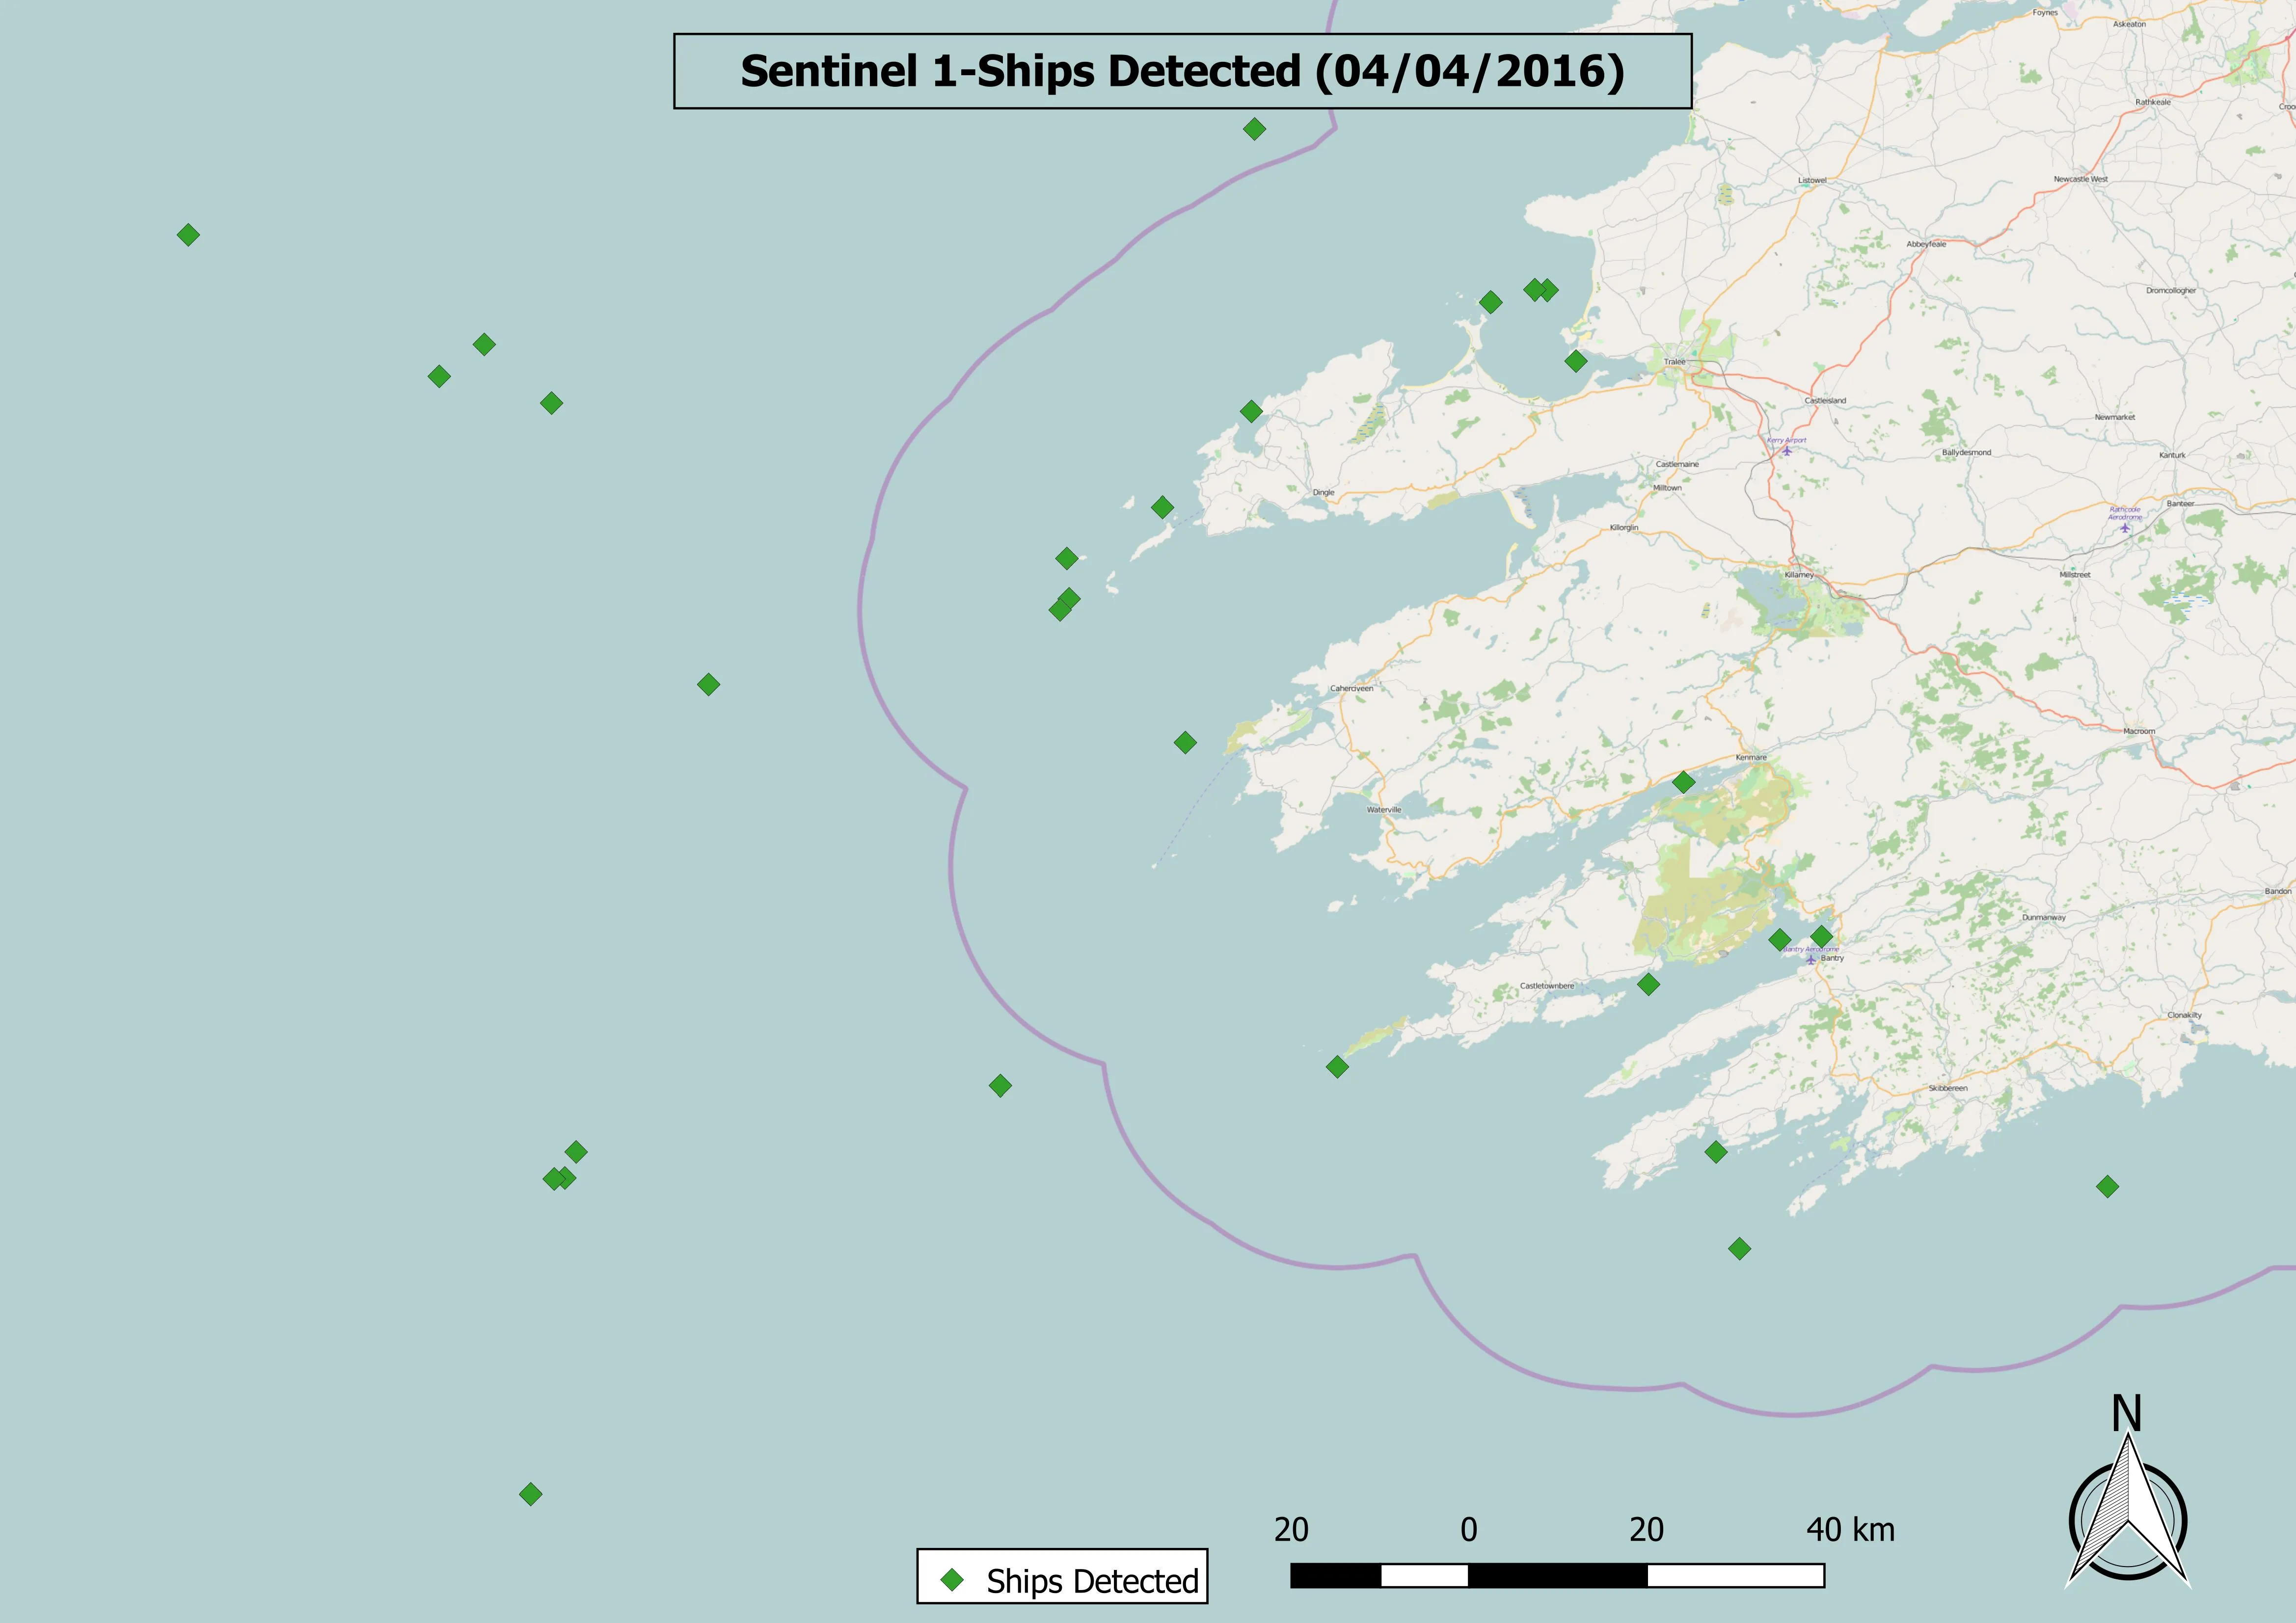The width and height of the screenshot is (2296, 1623).
Task: Select ship marker west of Waterville coast
Action: (1185, 742)
